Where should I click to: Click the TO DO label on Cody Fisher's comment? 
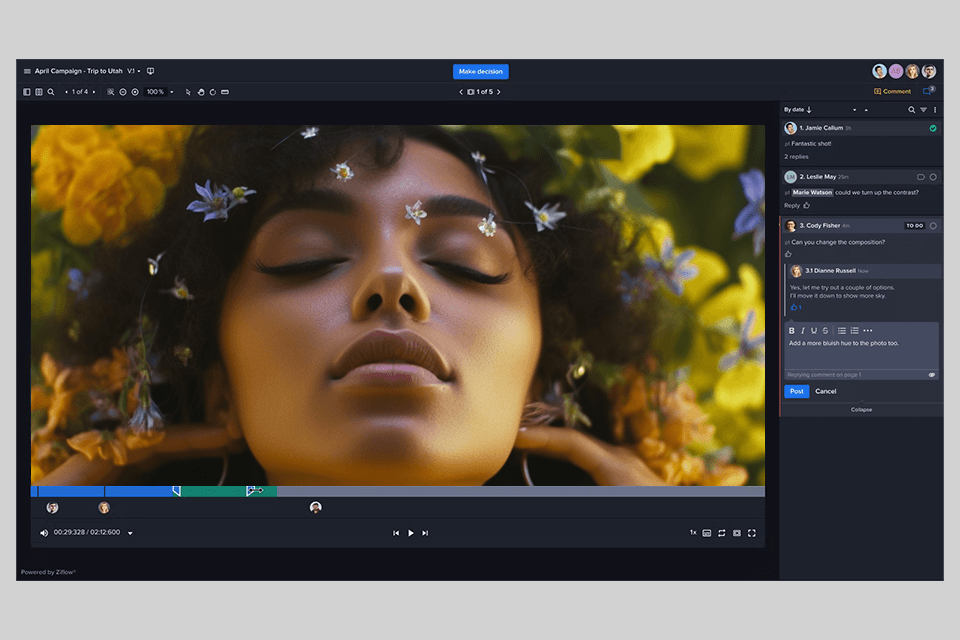click(914, 226)
